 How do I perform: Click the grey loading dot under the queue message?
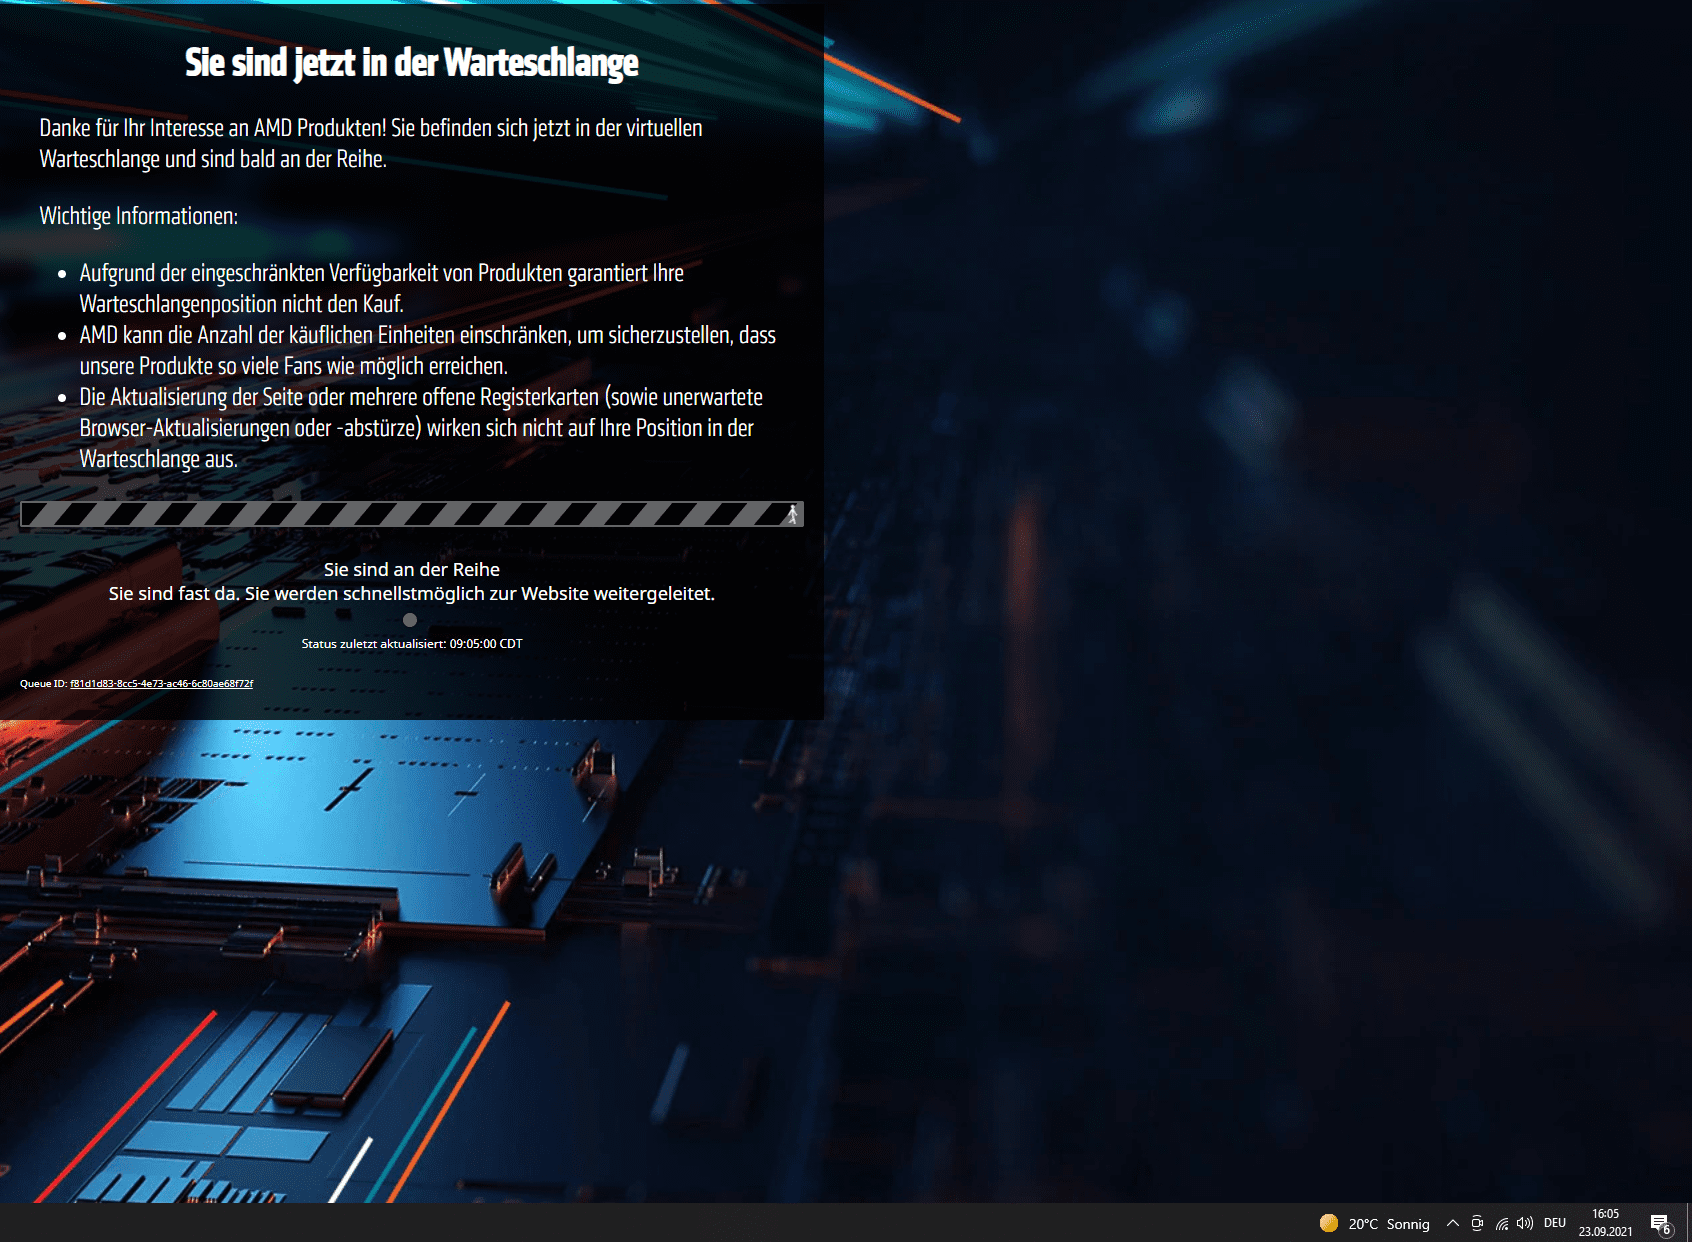pos(410,620)
